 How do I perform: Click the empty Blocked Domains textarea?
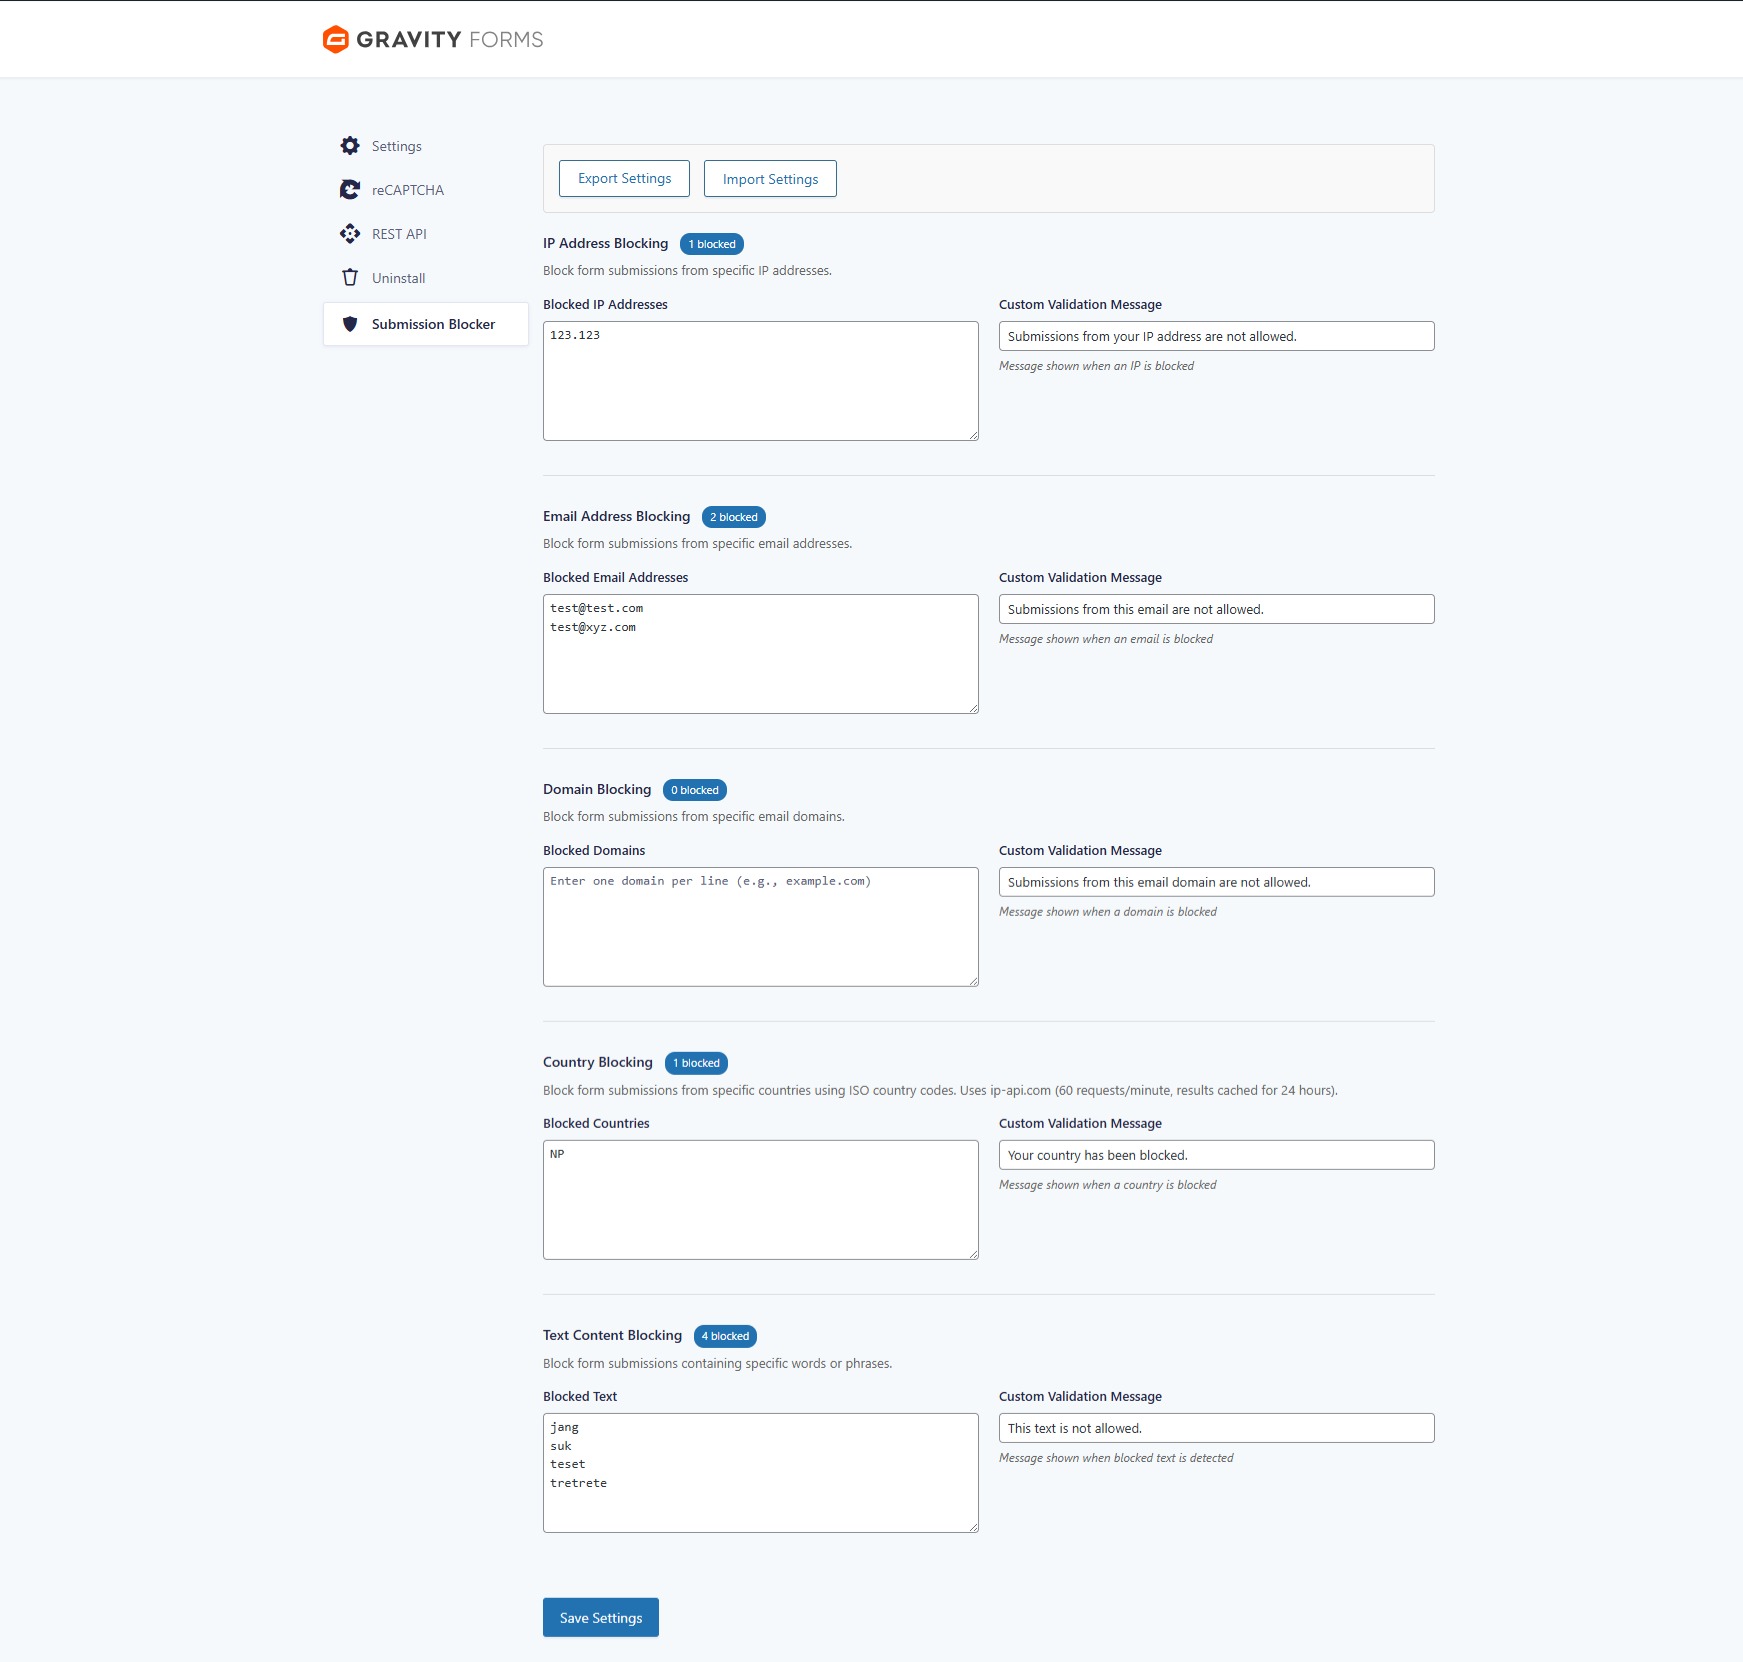(x=760, y=927)
